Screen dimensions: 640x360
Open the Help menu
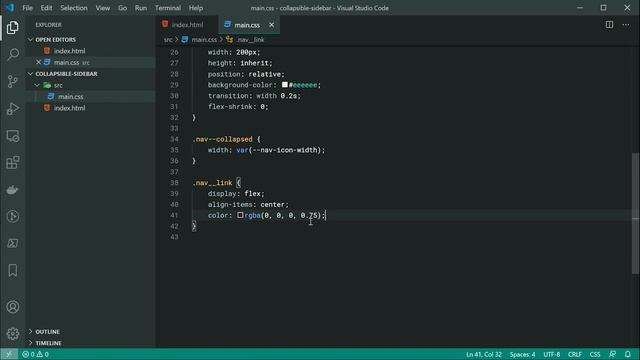196,8
